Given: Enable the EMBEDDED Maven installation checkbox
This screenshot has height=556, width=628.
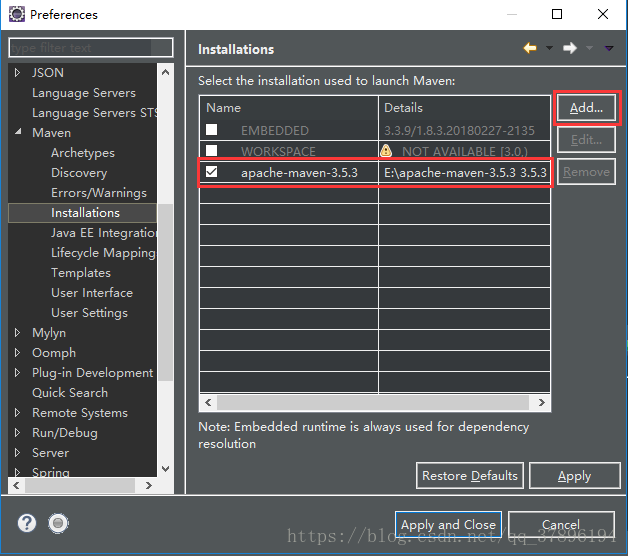Looking at the screenshot, I should coord(211,130).
